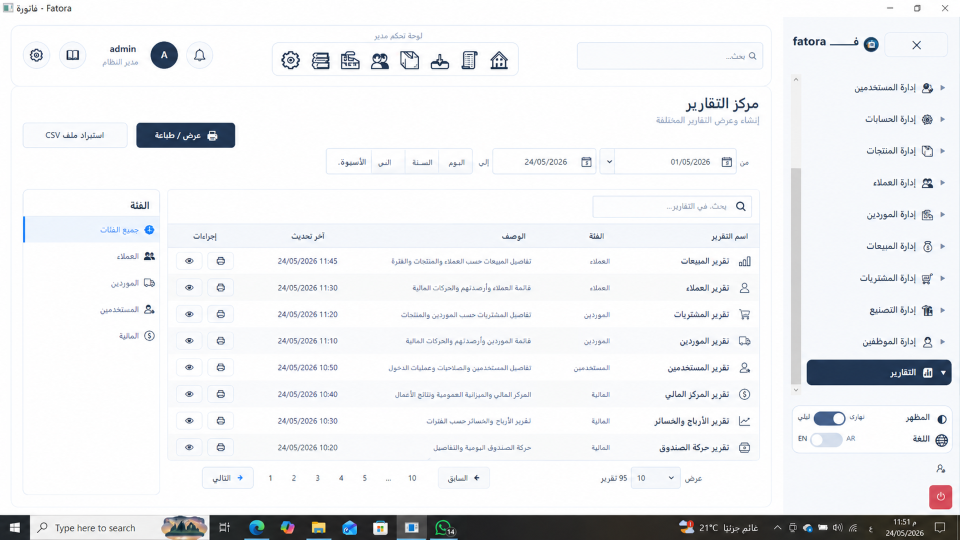Image resolution: width=960 pixels, height=540 pixels.
Task: Click the download tray icon in the toolbar
Action: (440, 60)
